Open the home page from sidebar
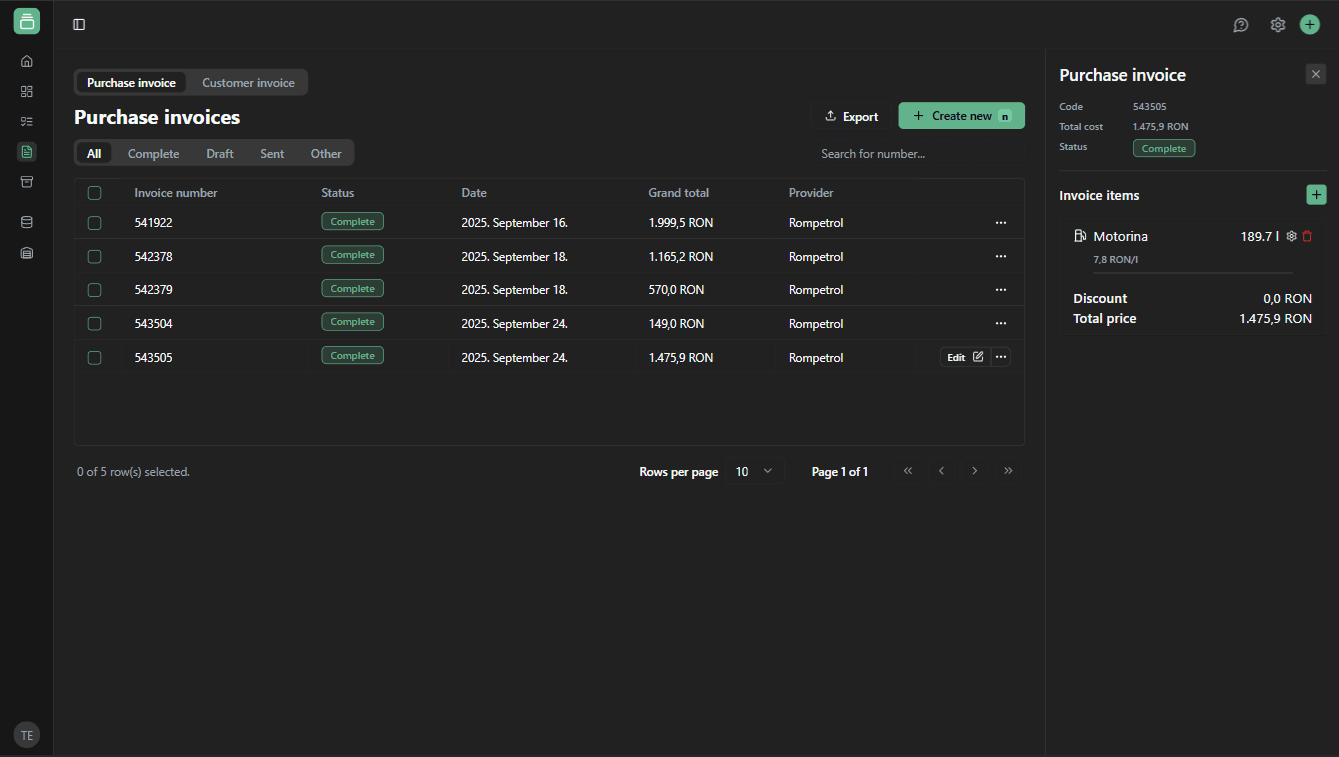Screen dimensions: 1339x757 click(x=27, y=61)
